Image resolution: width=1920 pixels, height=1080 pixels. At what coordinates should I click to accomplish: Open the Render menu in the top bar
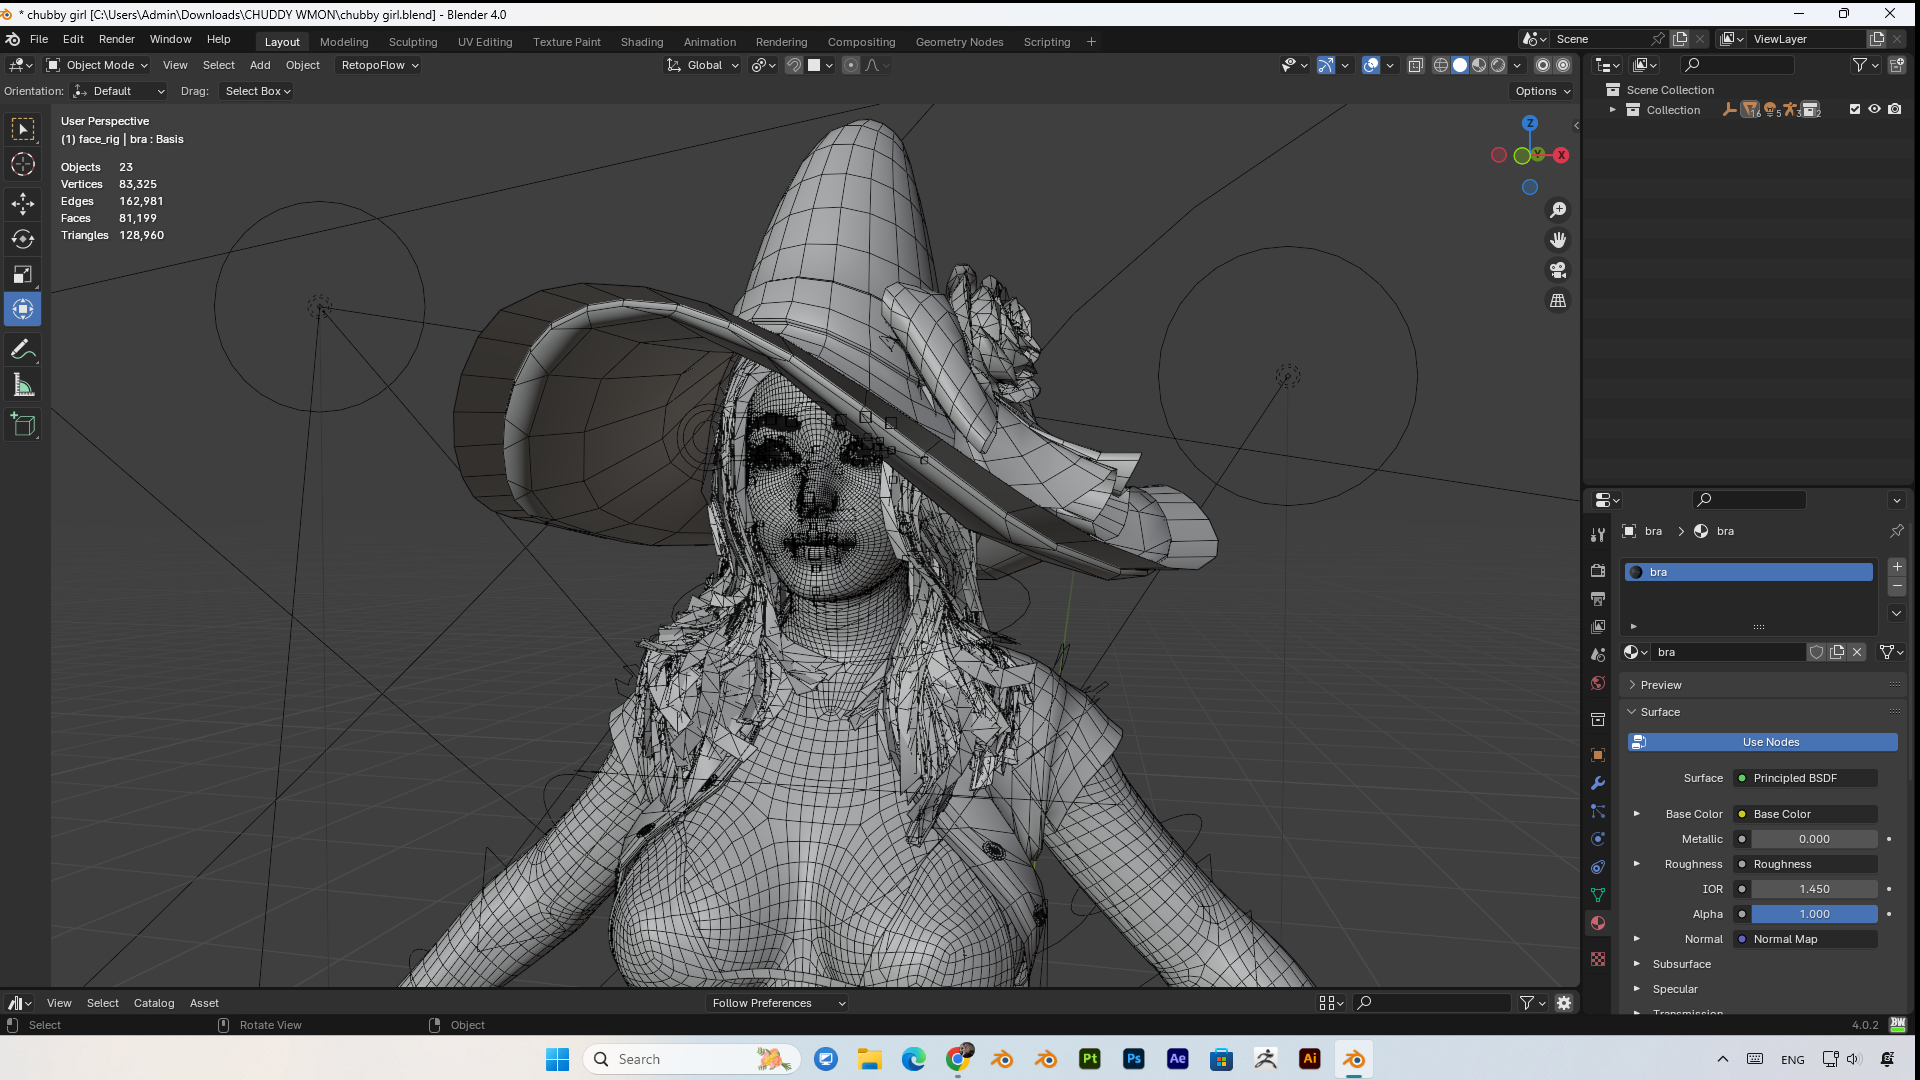(117, 39)
